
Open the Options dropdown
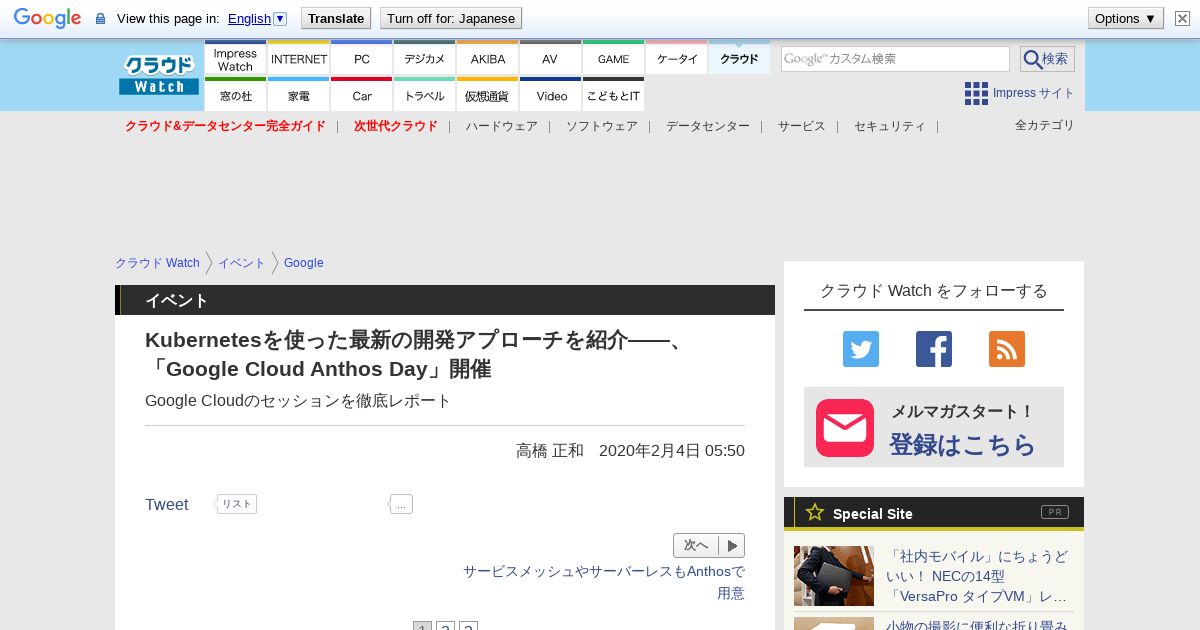(1125, 18)
